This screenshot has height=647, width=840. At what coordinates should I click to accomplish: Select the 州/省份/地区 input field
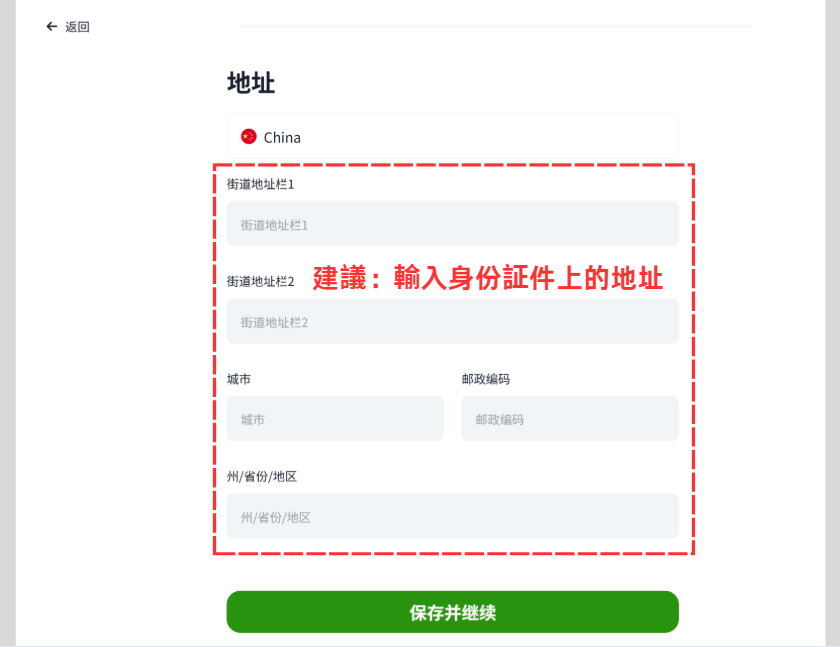click(453, 516)
